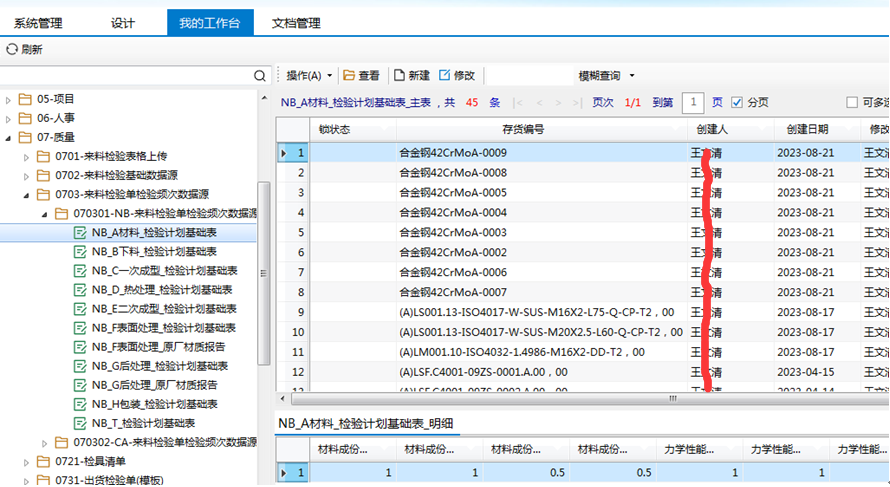The height and width of the screenshot is (487, 890).
Task: Select row with 合金钢42CrMoA-0005
Action: click(x=452, y=192)
